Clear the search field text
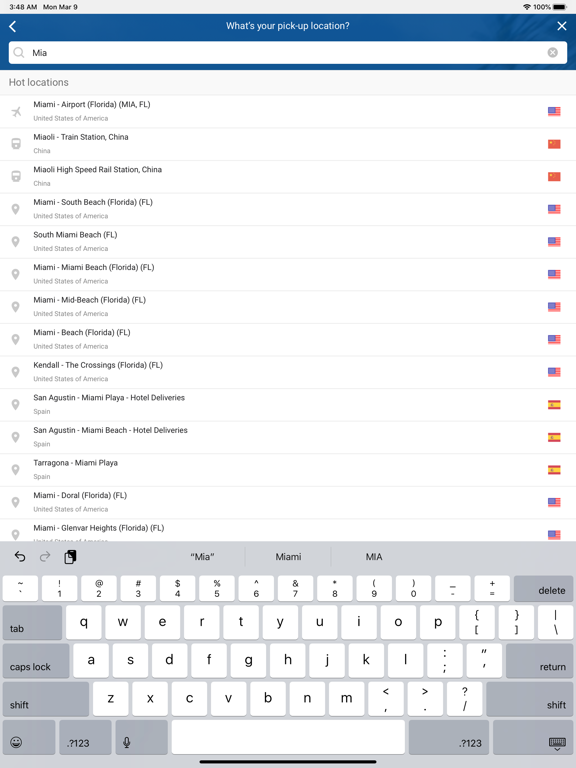The height and width of the screenshot is (768, 576). click(x=552, y=52)
